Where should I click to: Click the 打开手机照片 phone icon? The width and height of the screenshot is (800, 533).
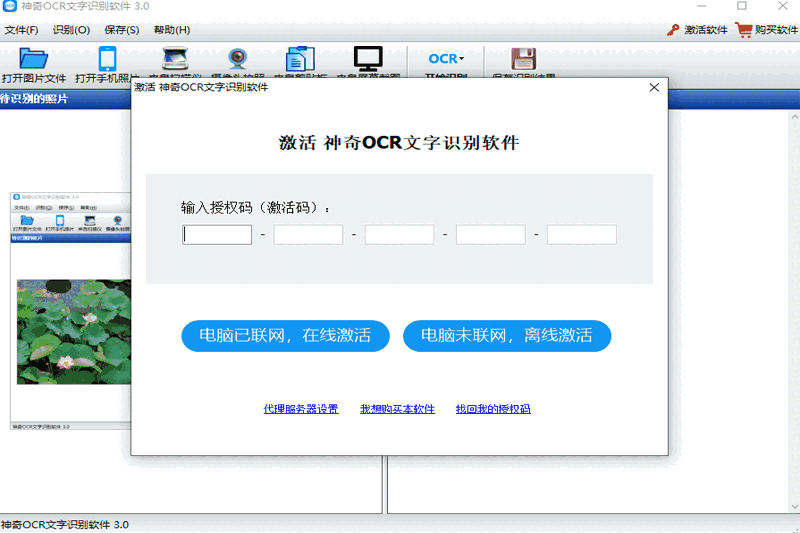tap(107, 59)
